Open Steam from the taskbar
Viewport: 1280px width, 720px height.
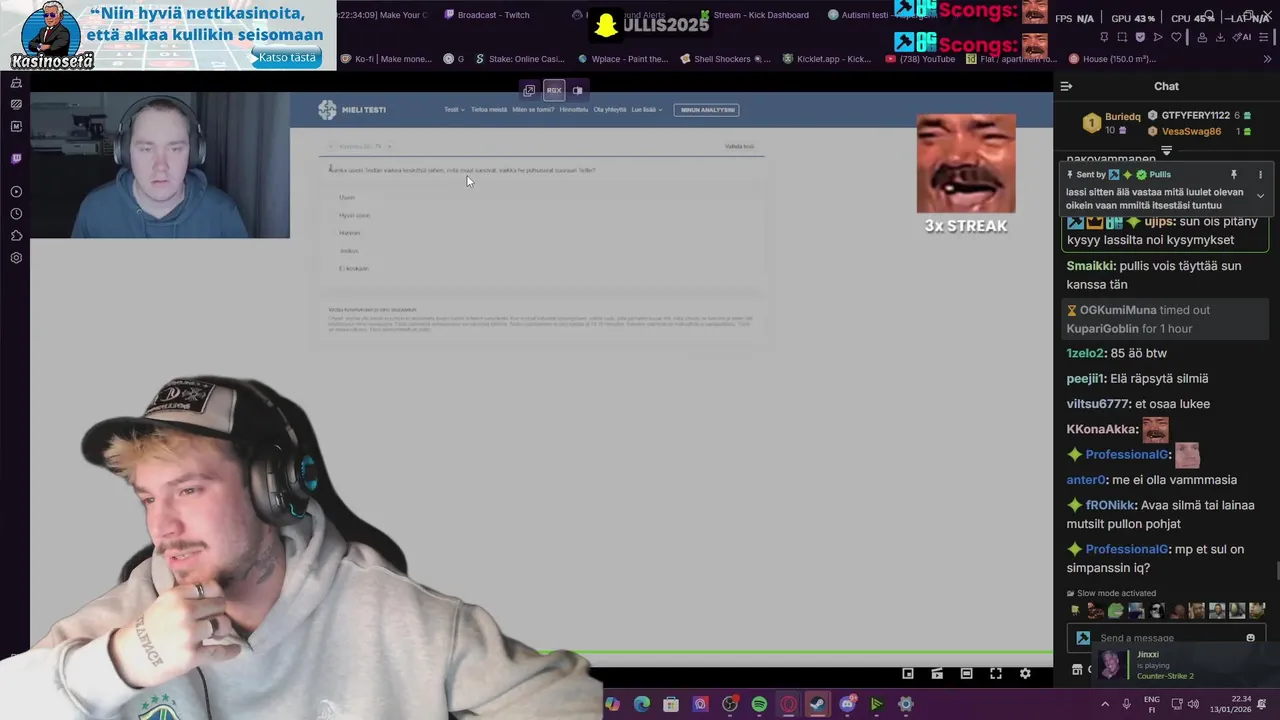818,705
